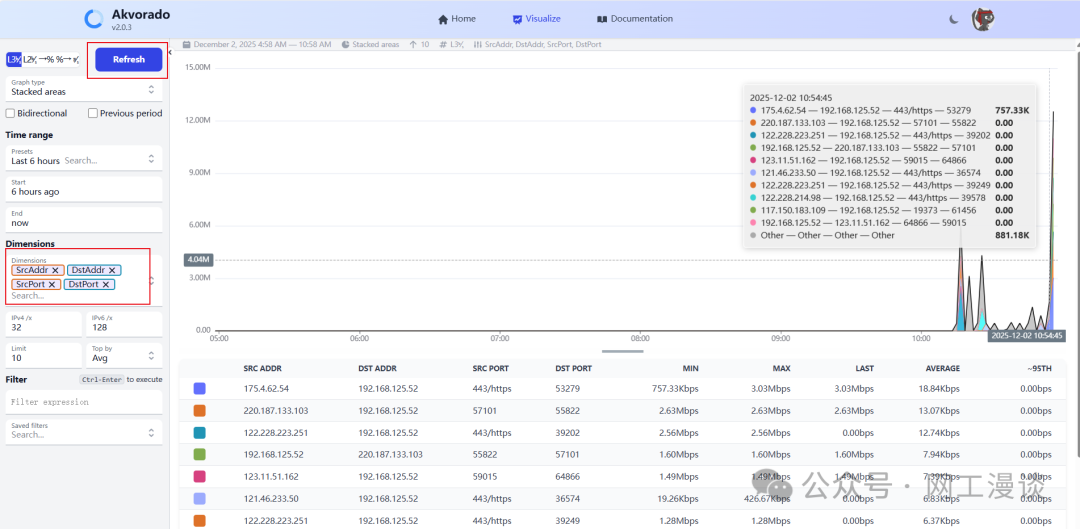This screenshot has width=1080, height=529.
Task: Focus the IPv6 /x prefix field
Action: [124, 324]
